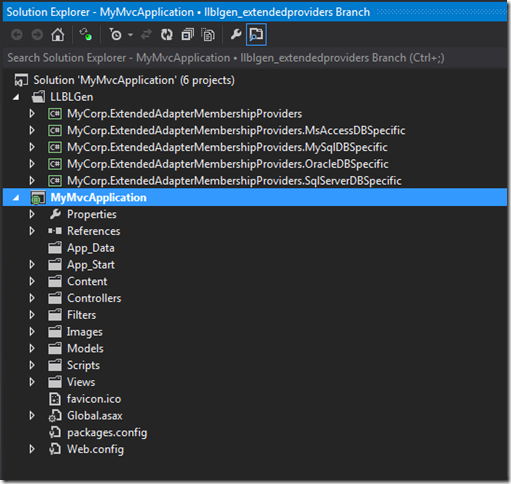This screenshot has width=511, height=484.
Task: Click the Forward navigation arrow in toolbar
Action: [x=37, y=35]
